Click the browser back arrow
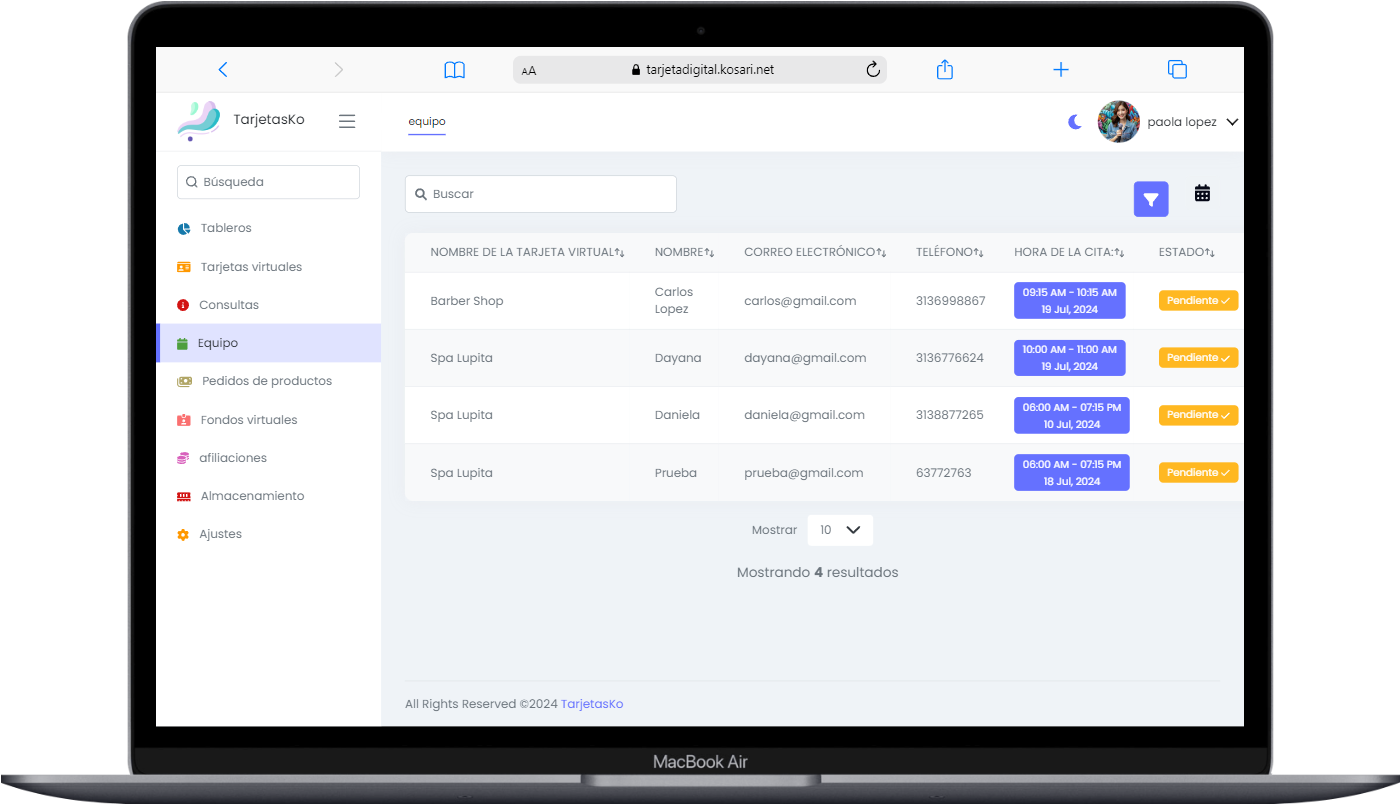Screen dimensions: 1400x804 223,70
